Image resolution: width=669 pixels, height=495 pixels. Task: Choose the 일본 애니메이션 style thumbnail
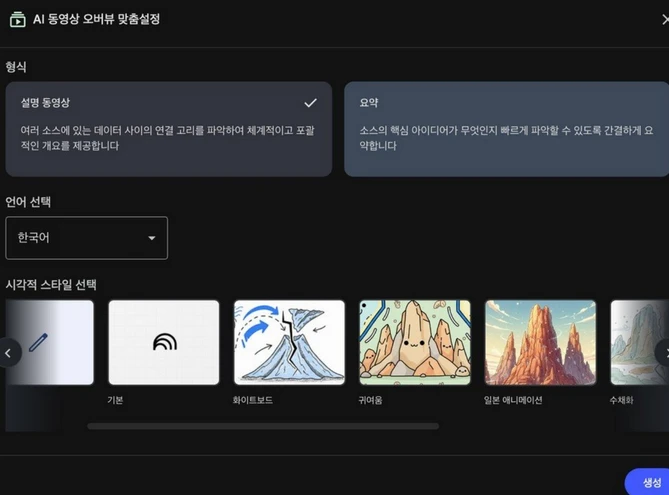(x=540, y=342)
